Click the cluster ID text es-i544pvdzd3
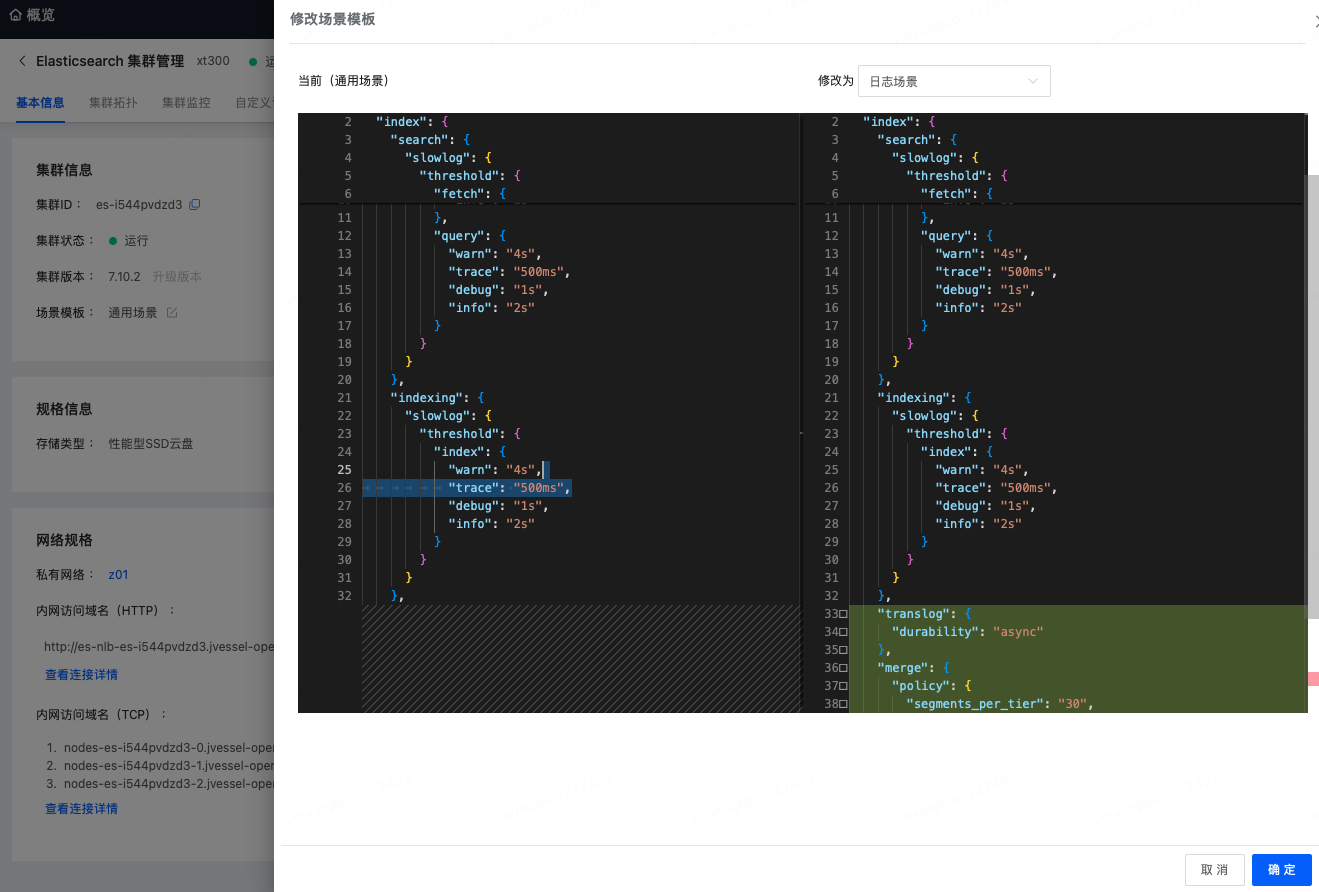 click(139, 205)
